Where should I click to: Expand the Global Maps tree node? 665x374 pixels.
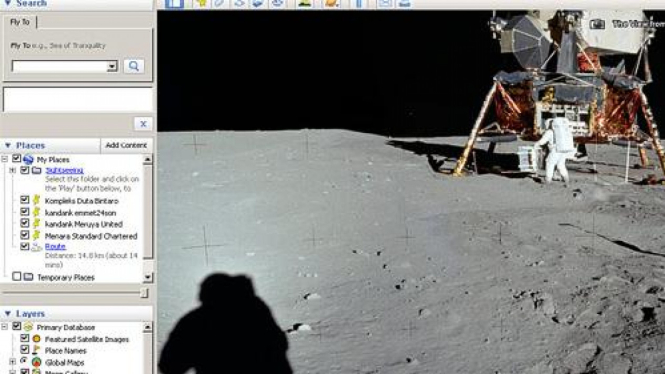tap(13, 362)
